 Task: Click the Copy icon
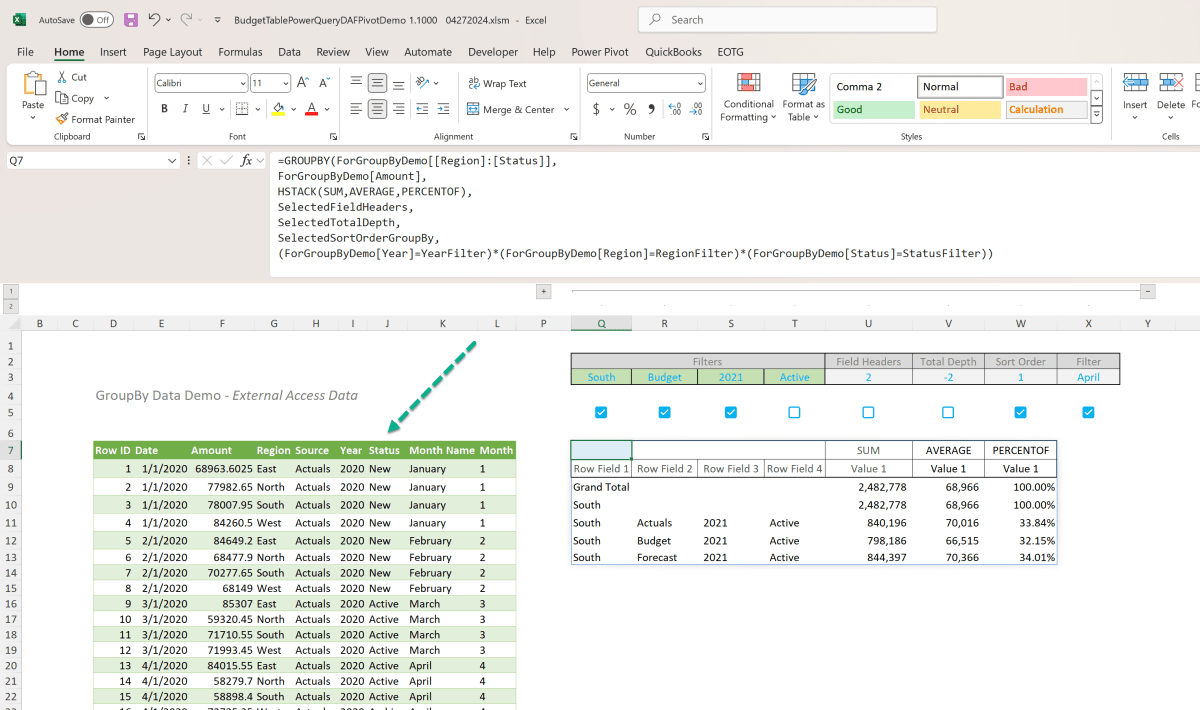click(x=60, y=98)
